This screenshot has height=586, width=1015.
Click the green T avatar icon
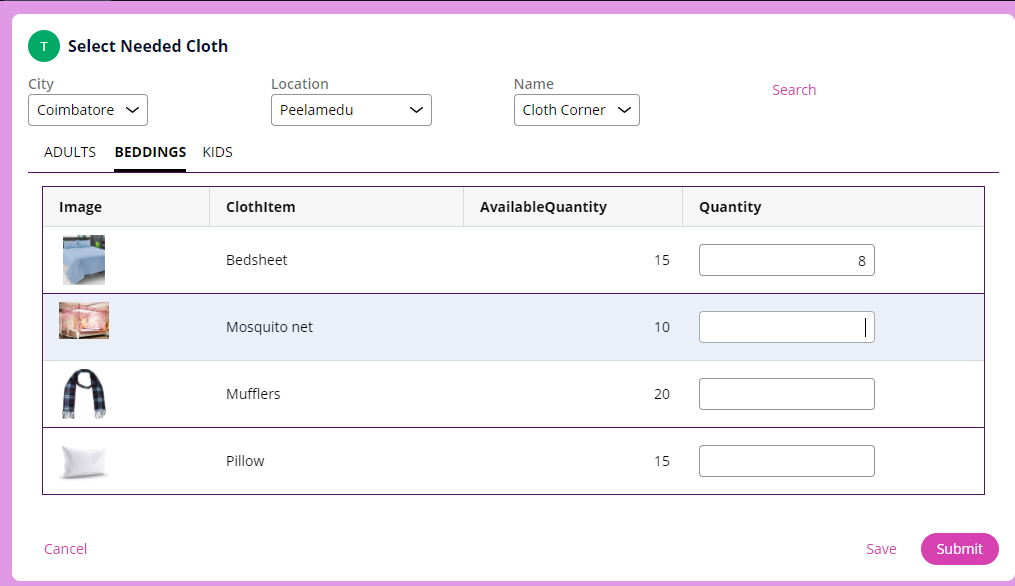pos(44,46)
